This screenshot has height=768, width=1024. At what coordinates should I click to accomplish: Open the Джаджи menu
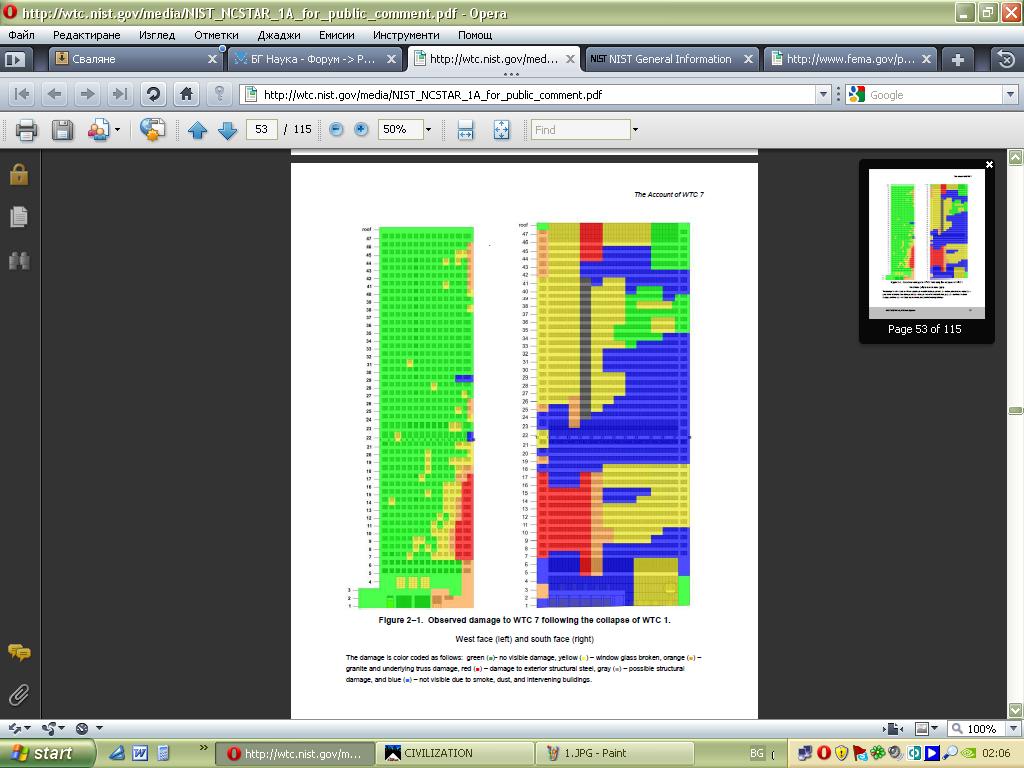(x=279, y=35)
